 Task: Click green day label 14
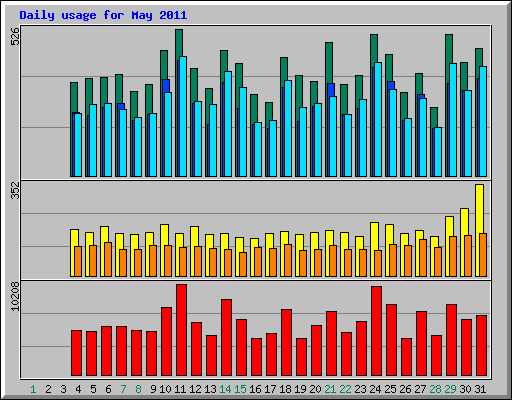coord(225,389)
